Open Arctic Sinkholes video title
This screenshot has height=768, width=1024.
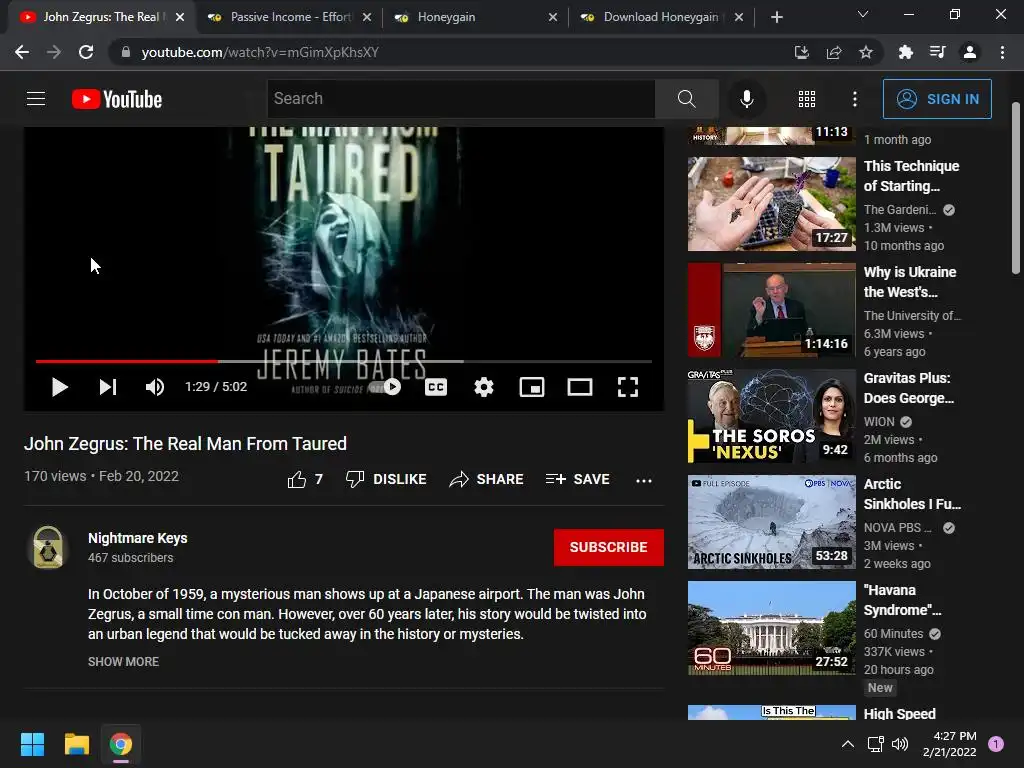click(x=912, y=494)
